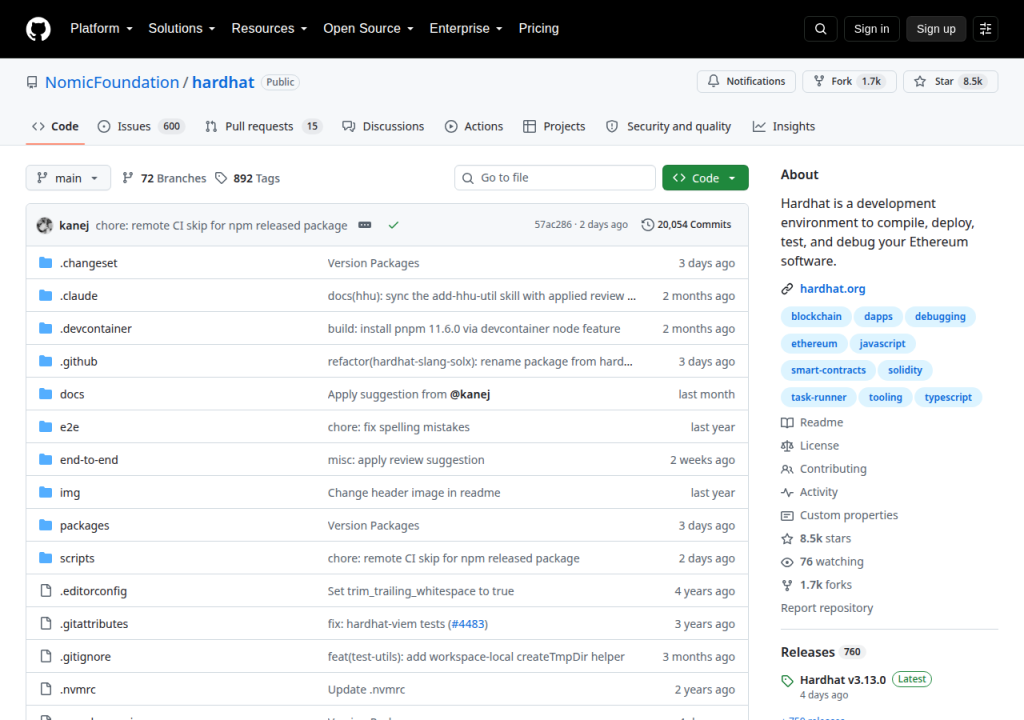This screenshot has height=720, width=1024.
Task: Switch to the Issues tab
Action: click(141, 126)
